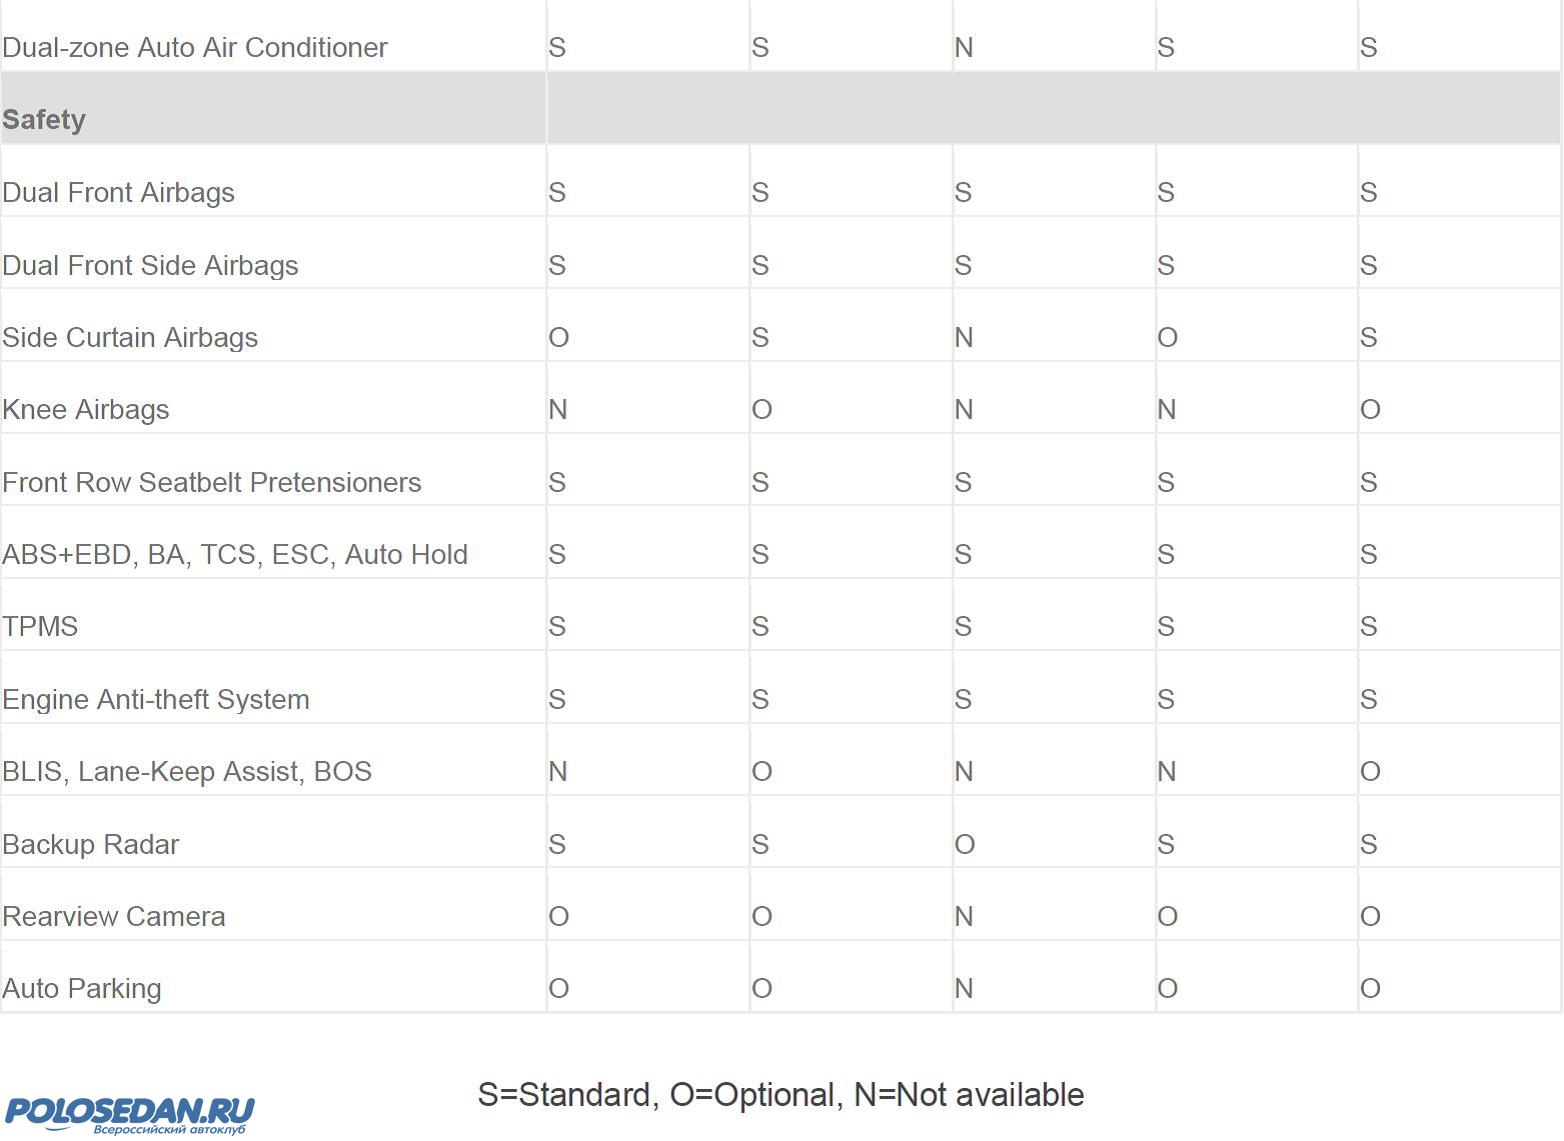Select the TPMS row label
The height and width of the screenshot is (1141, 1564).
pos(40,627)
